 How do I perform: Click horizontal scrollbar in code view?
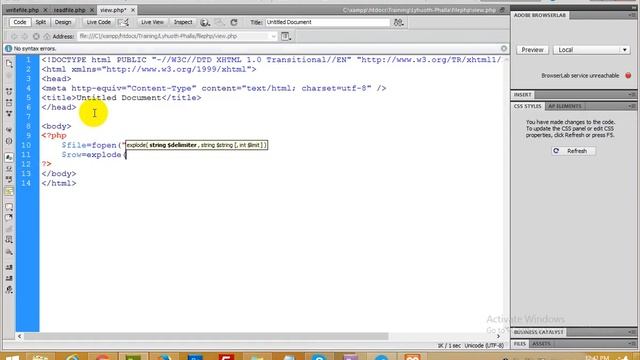[206, 336]
